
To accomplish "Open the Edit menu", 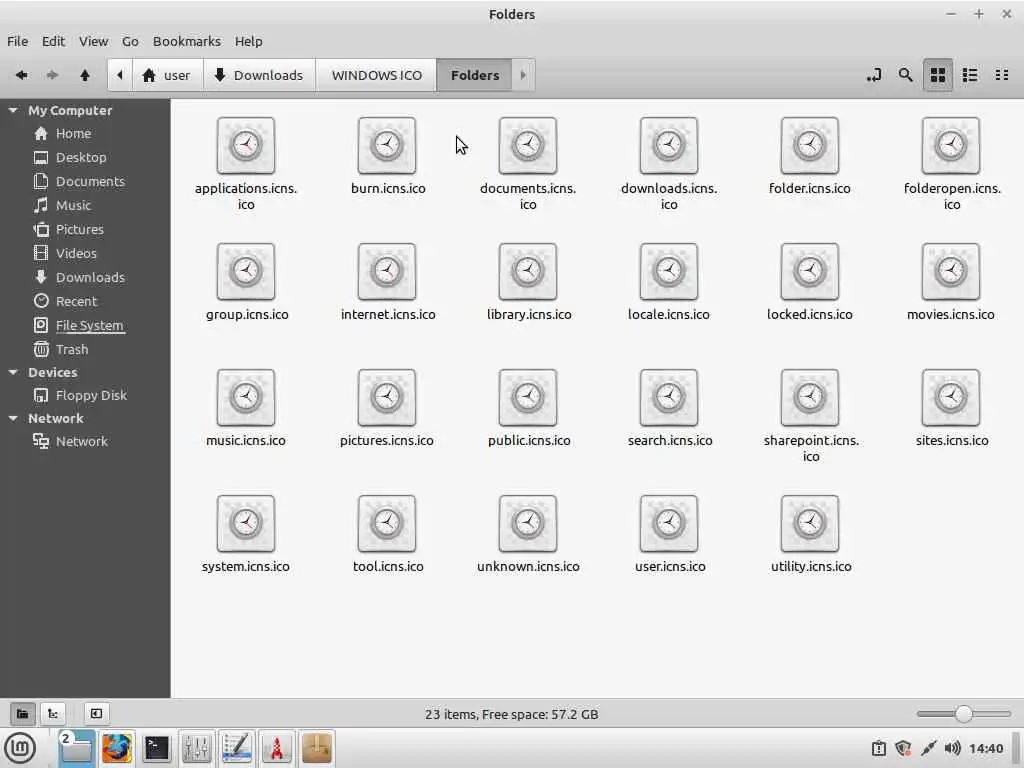I will point(54,41).
